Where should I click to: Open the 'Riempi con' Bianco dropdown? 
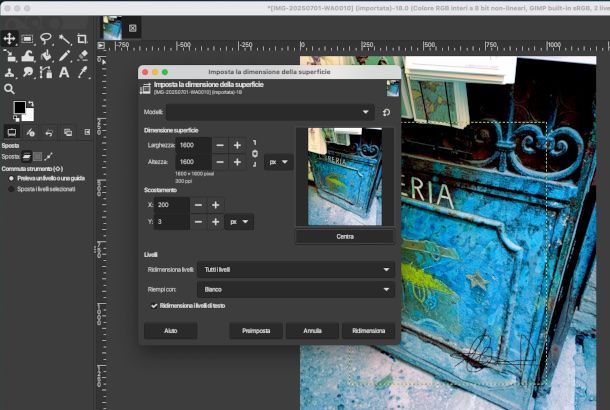[x=294, y=289]
